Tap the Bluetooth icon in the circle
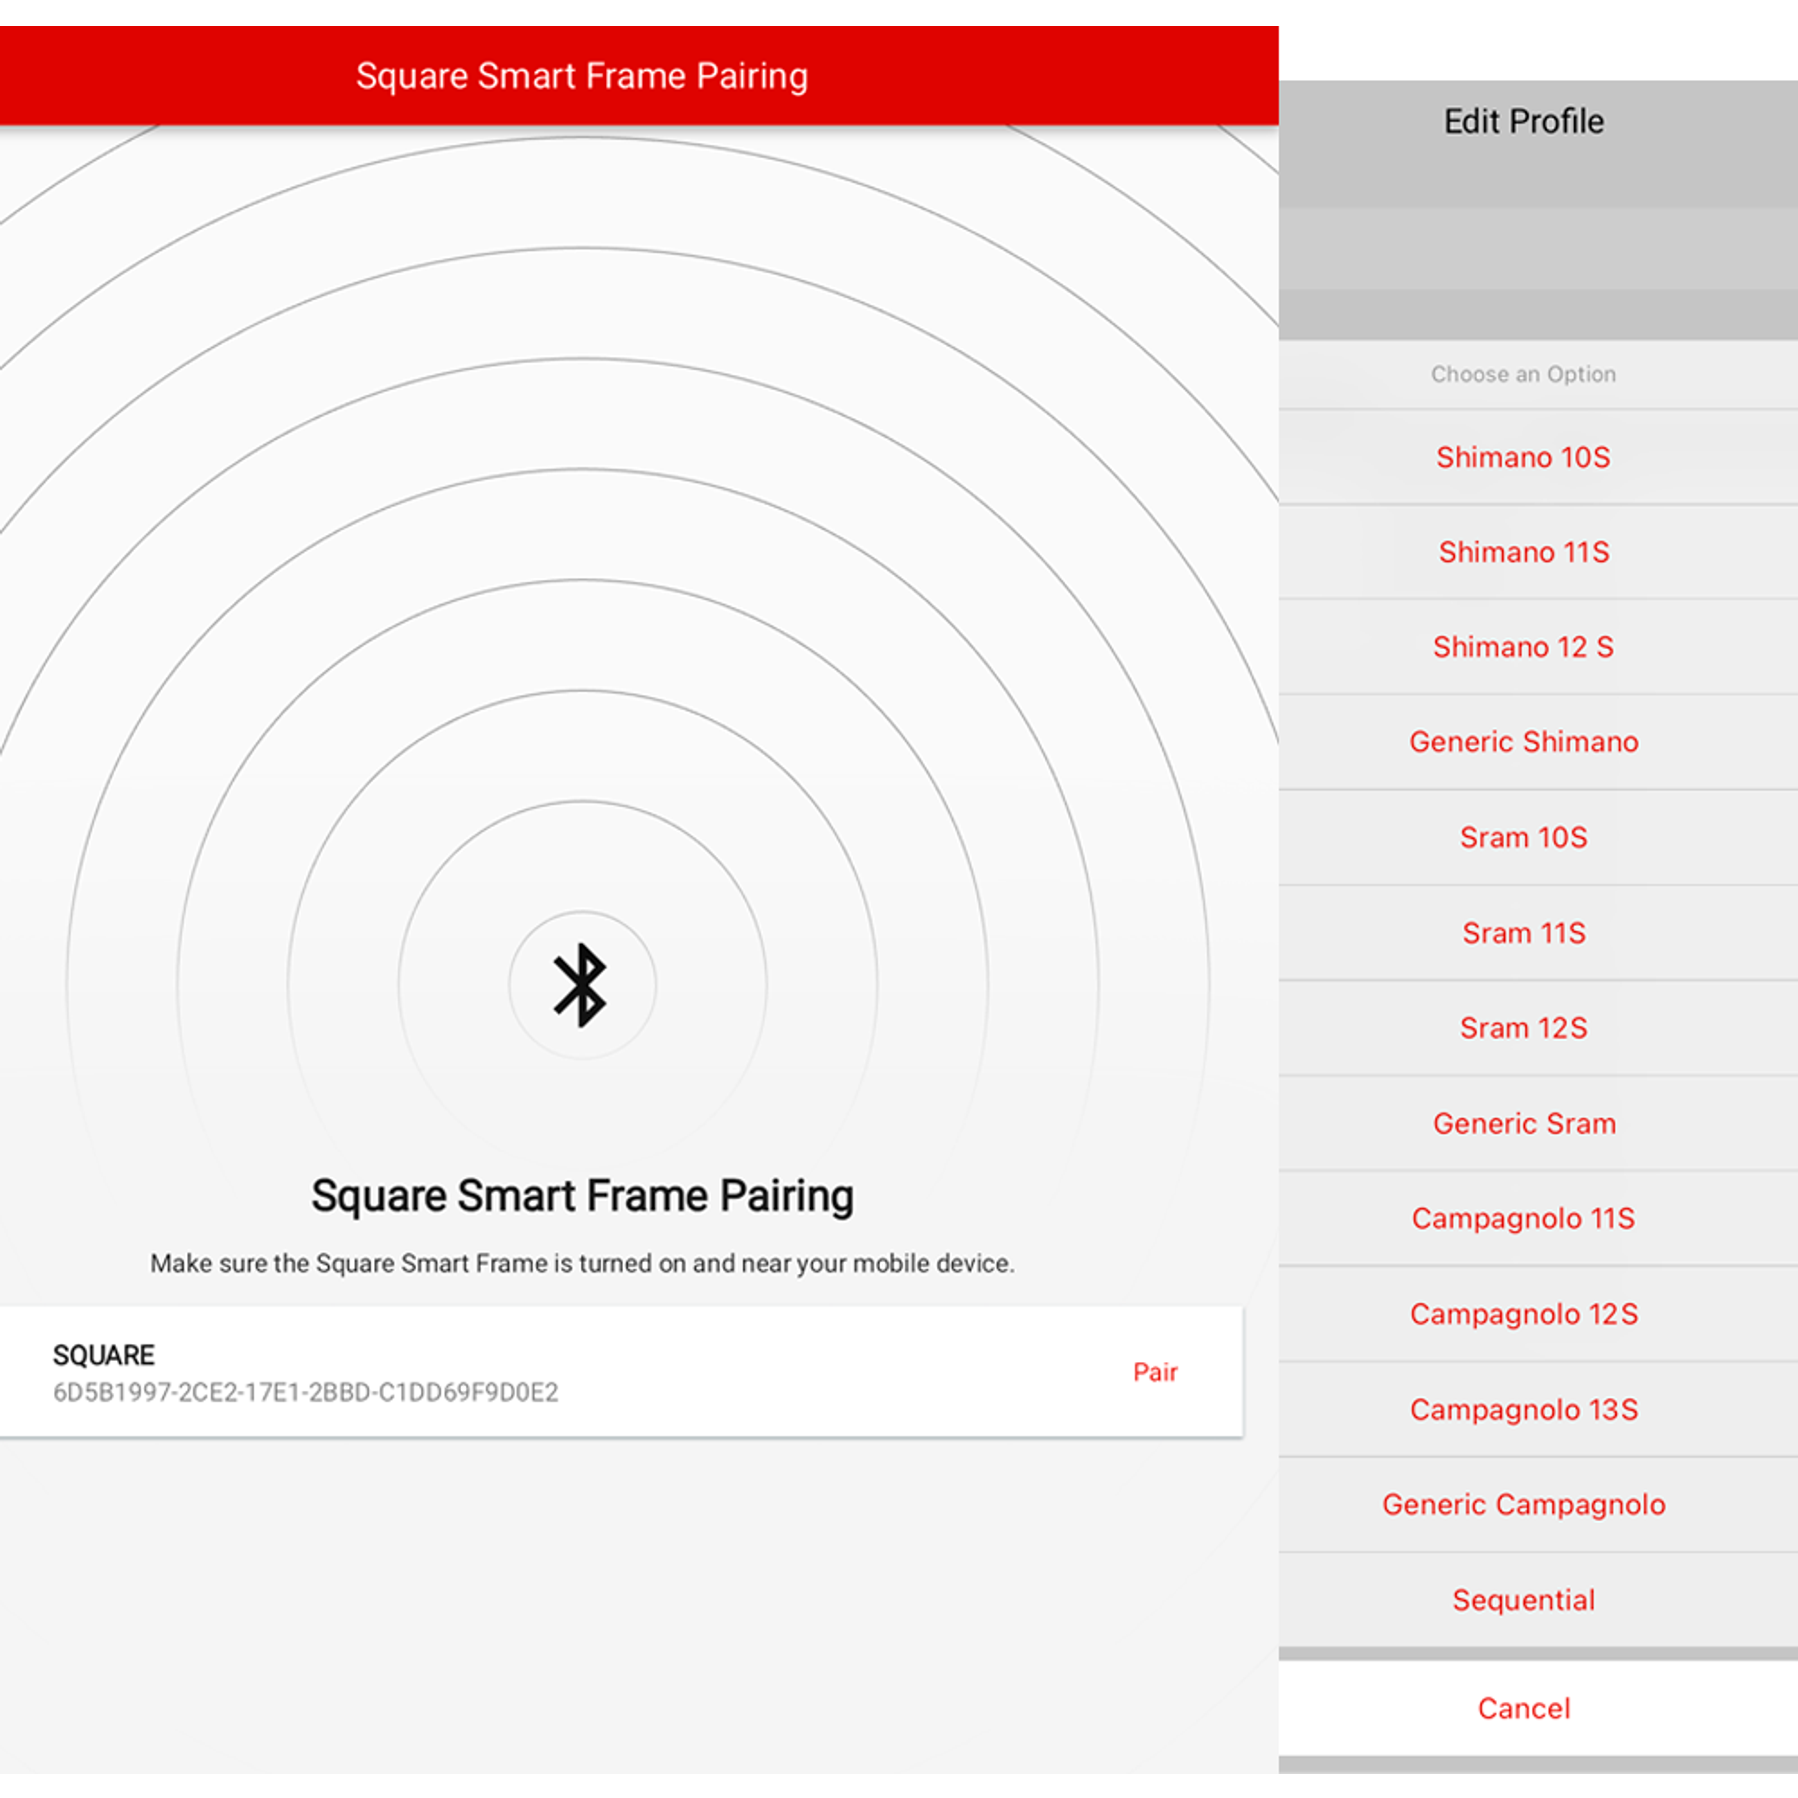This screenshot has width=1798, height=1798. [581, 985]
